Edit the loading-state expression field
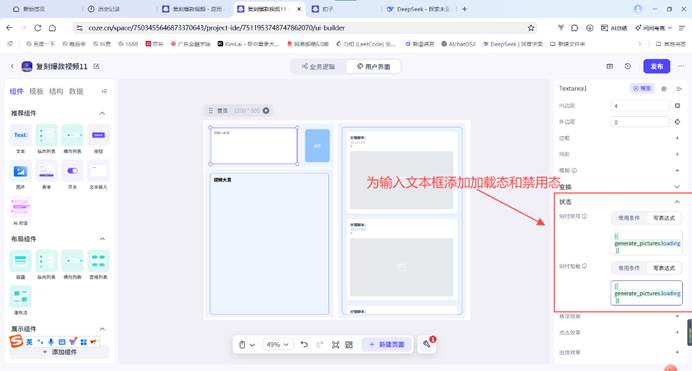692x371 pixels. tap(647, 293)
